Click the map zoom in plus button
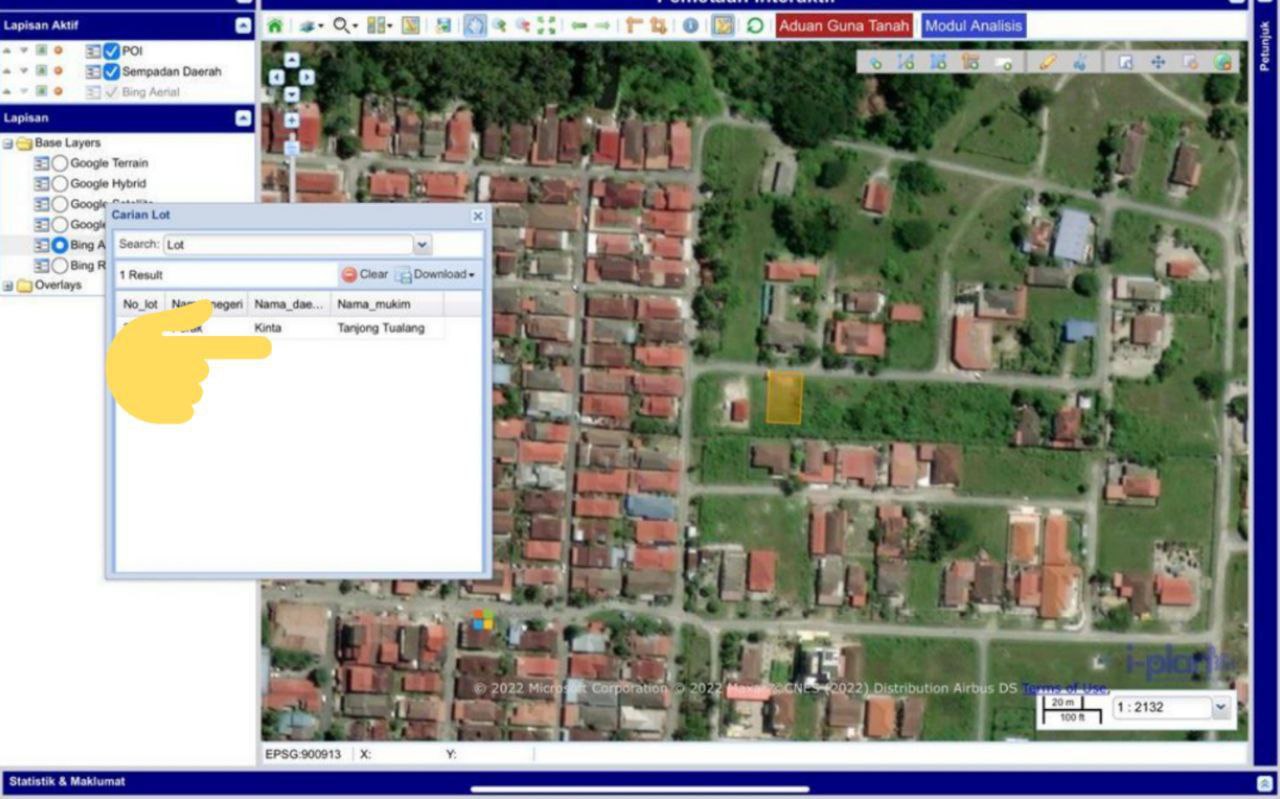Screen dimensions: 1280x799 pos(291,120)
